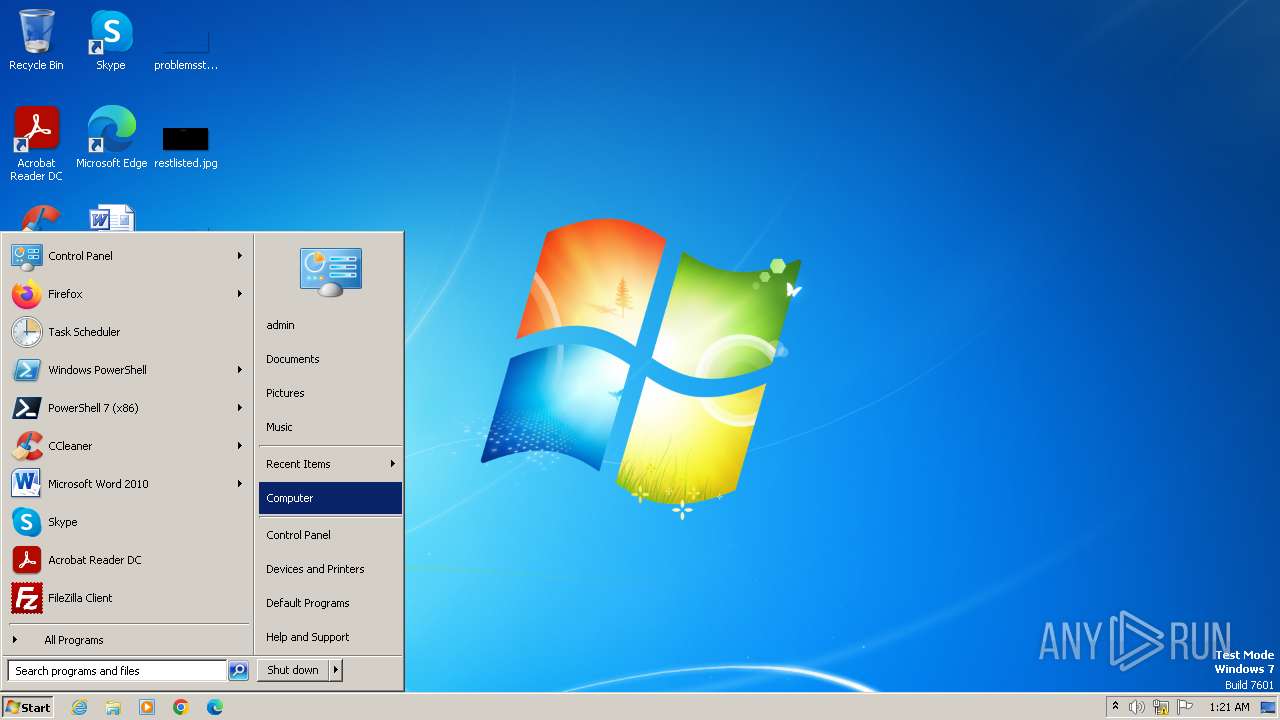Open Default Programs
This screenshot has height=720, width=1280.
click(x=330, y=603)
